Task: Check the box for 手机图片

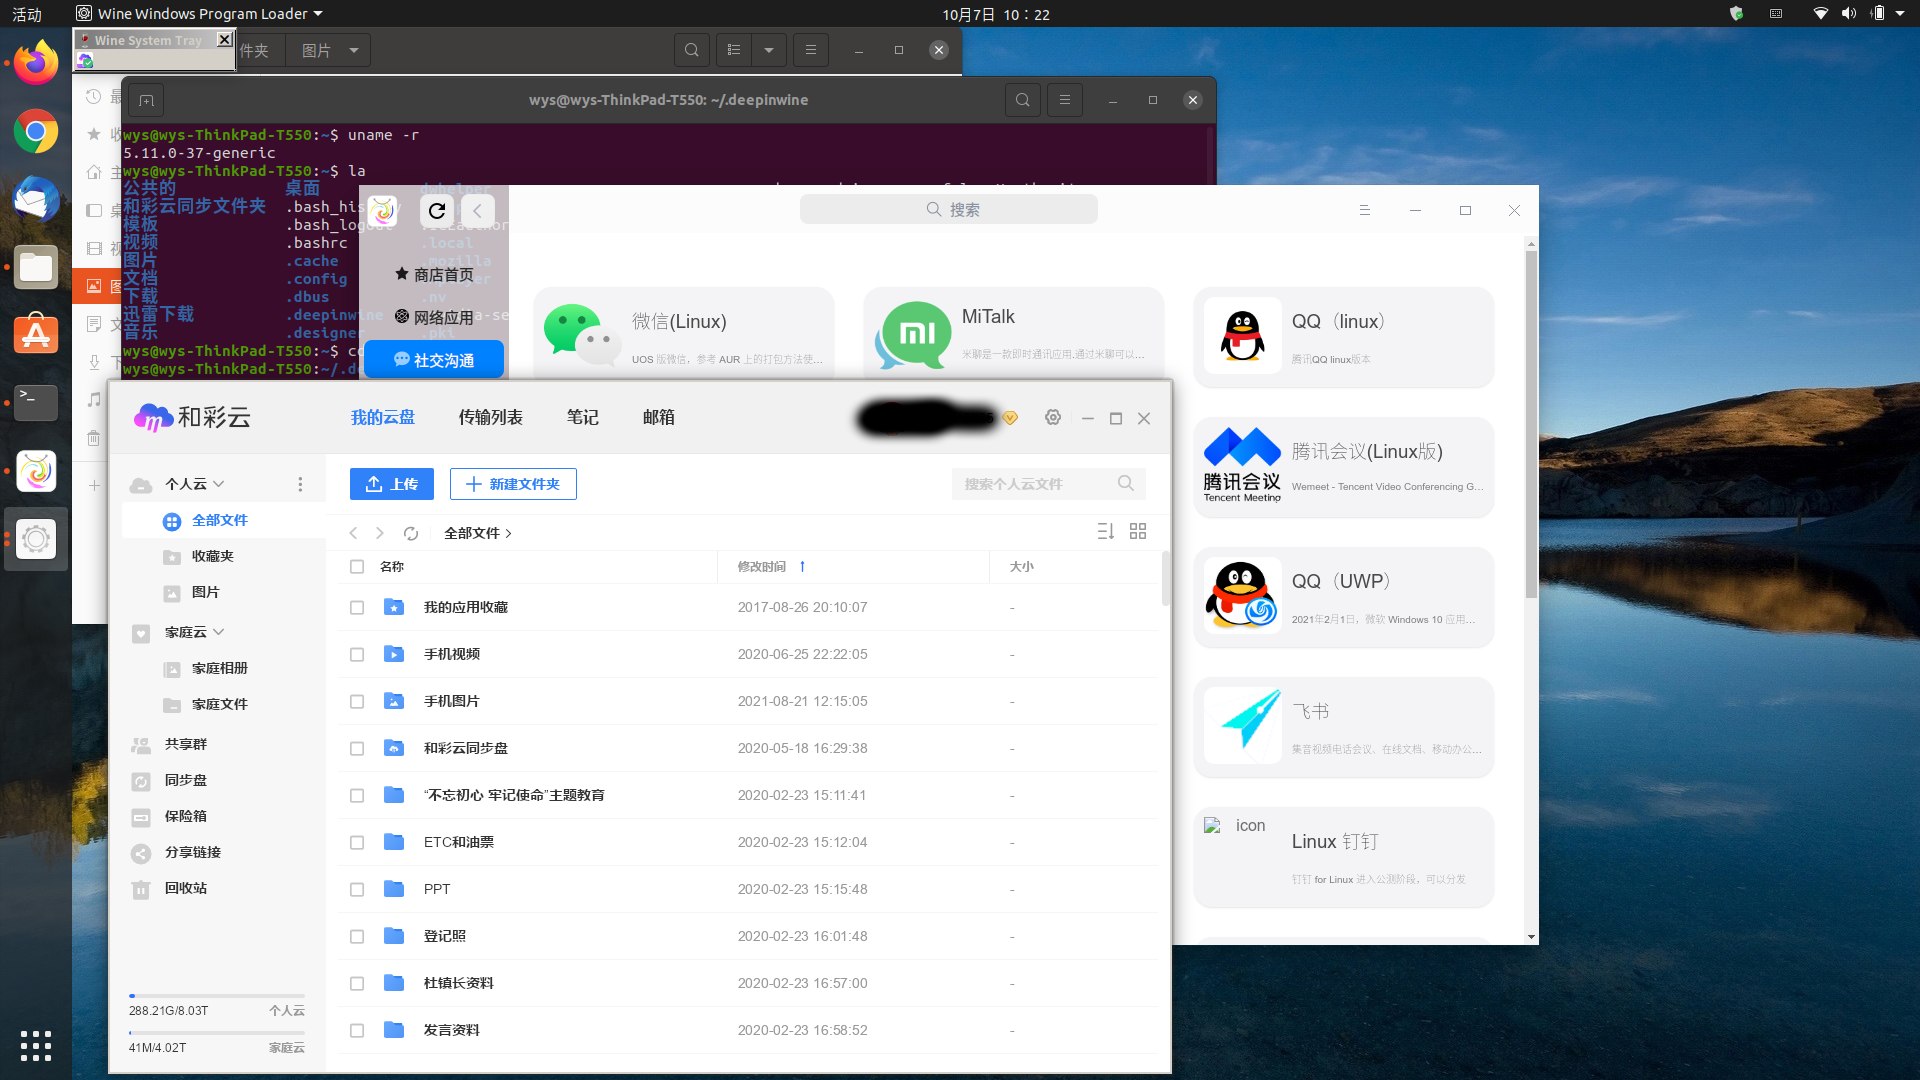Action: pos(357,702)
